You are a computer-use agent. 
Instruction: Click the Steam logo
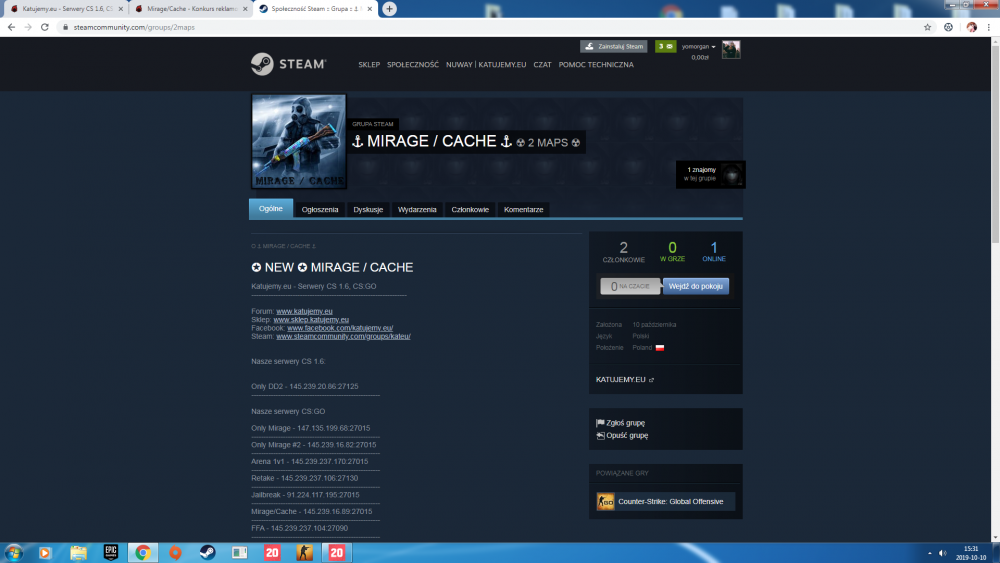click(288, 64)
